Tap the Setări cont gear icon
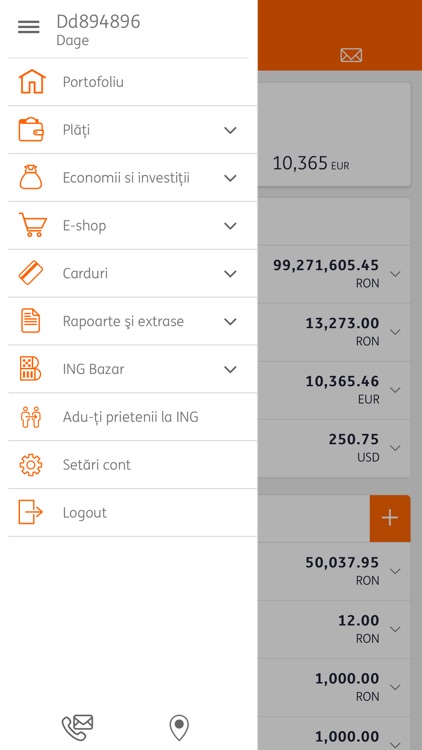The image size is (422, 750). (x=31, y=464)
